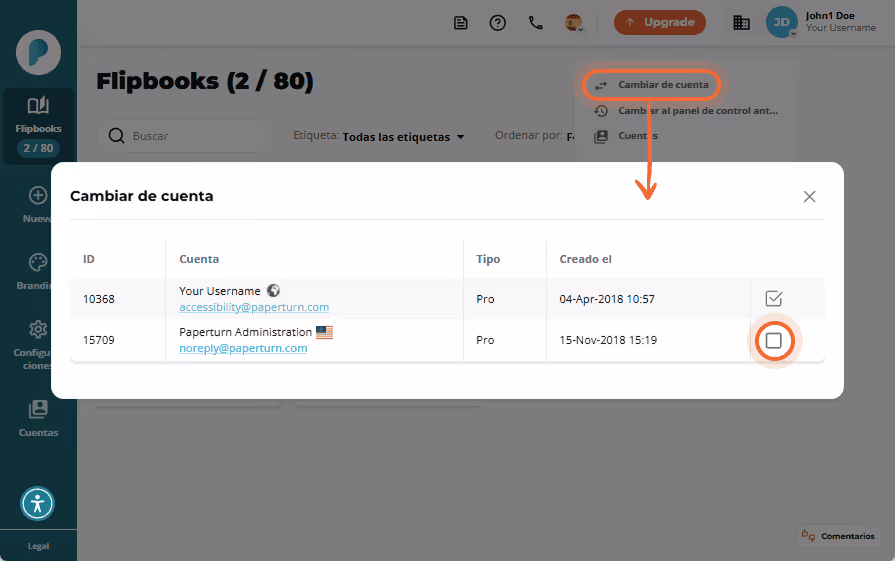The image size is (895, 561).
Task: Click the Upgrade button
Action: [x=660, y=22]
